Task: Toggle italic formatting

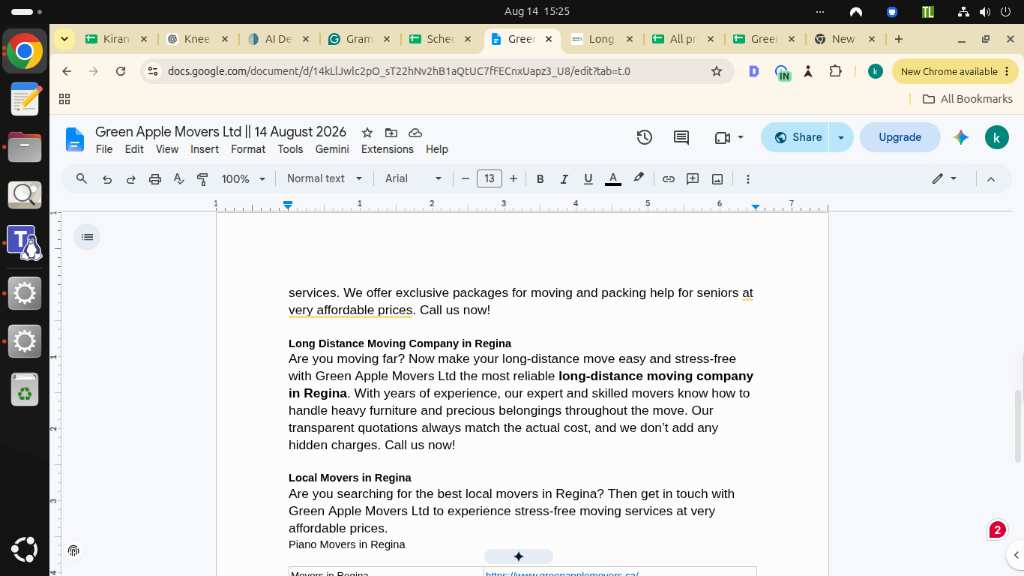Action: click(564, 179)
